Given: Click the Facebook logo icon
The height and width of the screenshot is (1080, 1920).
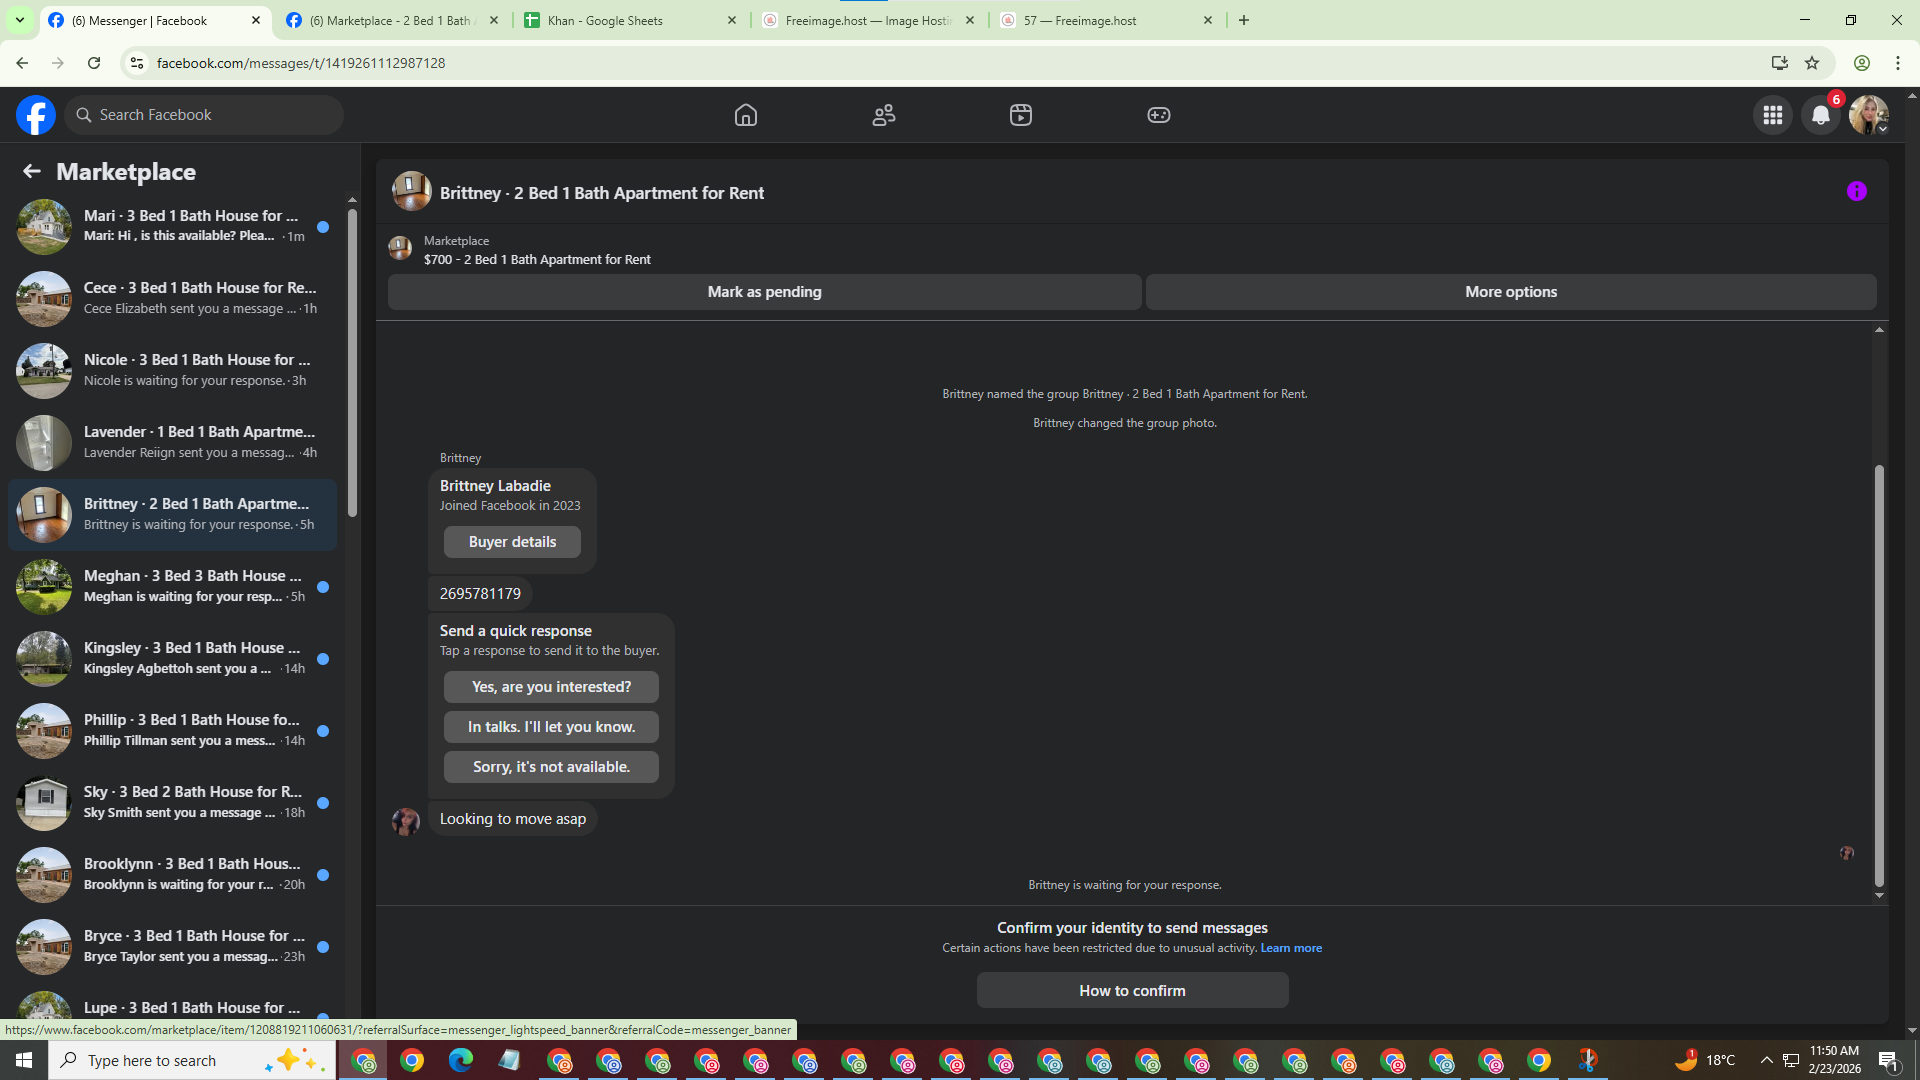Looking at the screenshot, I should pyautogui.click(x=36, y=115).
